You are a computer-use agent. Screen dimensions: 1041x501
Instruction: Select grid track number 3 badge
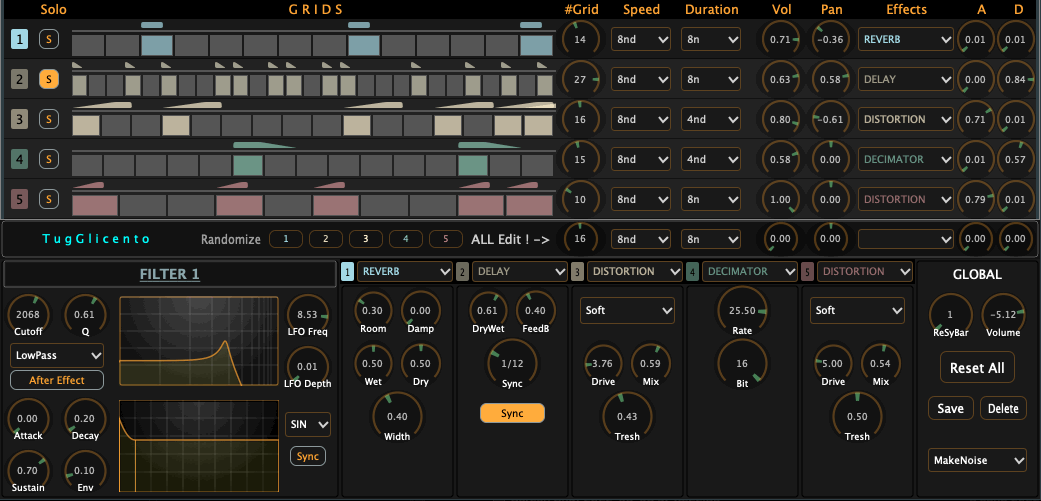[x=19, y=119]
